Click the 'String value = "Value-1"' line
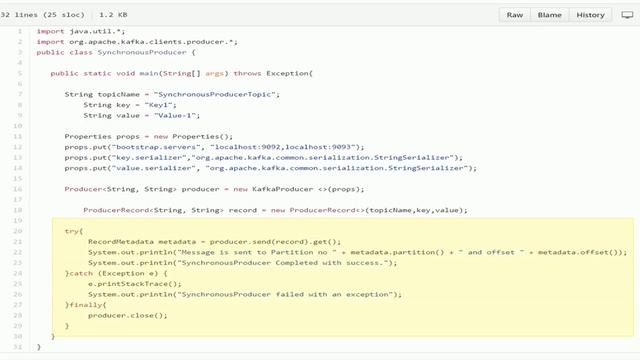The width and height of the screenshot is (640, 360). click(142, 116)
